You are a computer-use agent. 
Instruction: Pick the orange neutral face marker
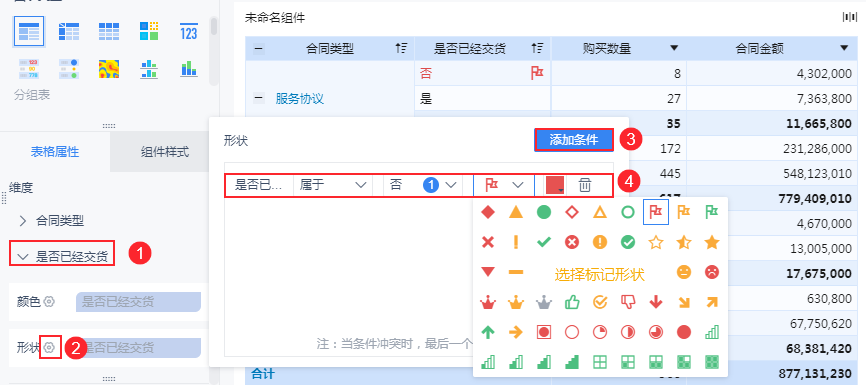tap(684, 272)
